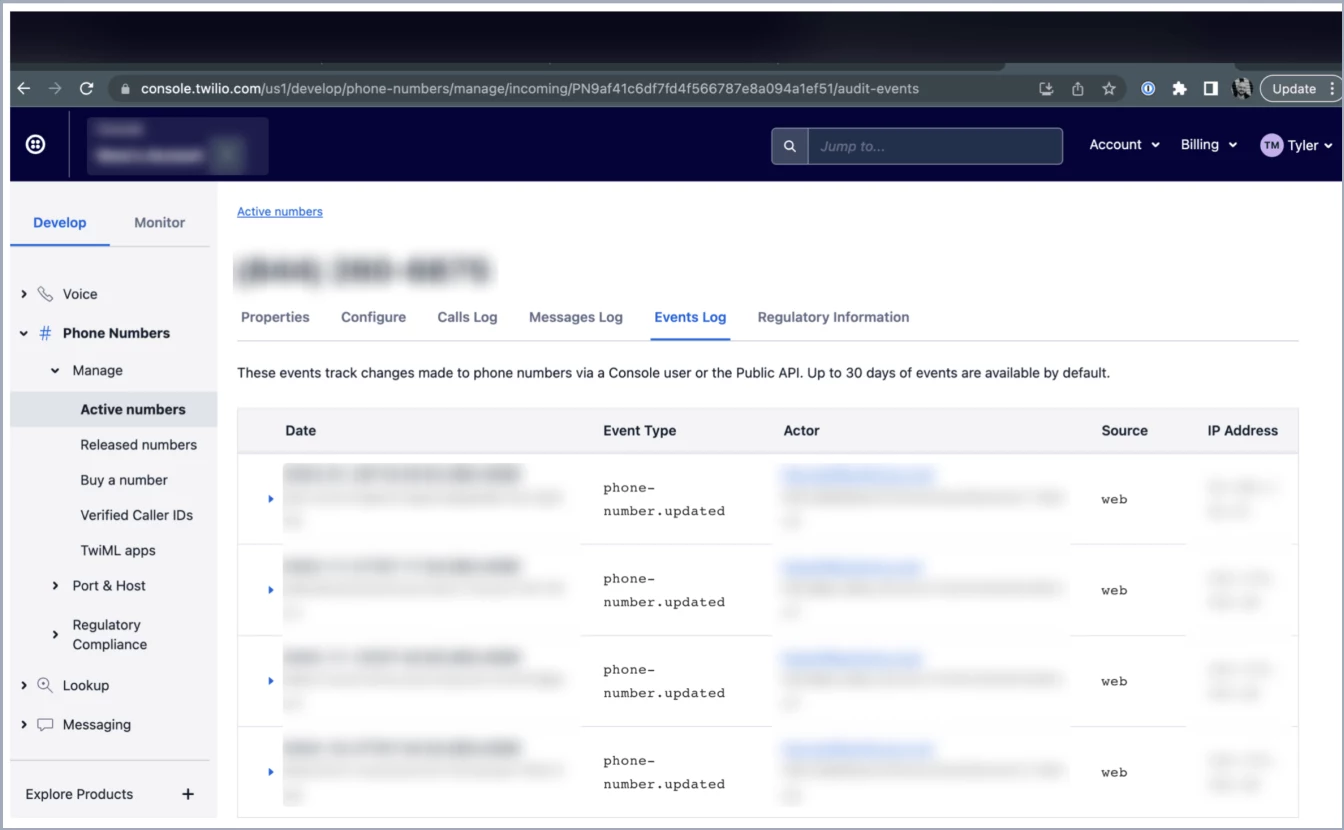Screen dimensions: 1344x830
Task: Open the Calls Log tab
Action: pyautogui.click(x=467, y=317)
